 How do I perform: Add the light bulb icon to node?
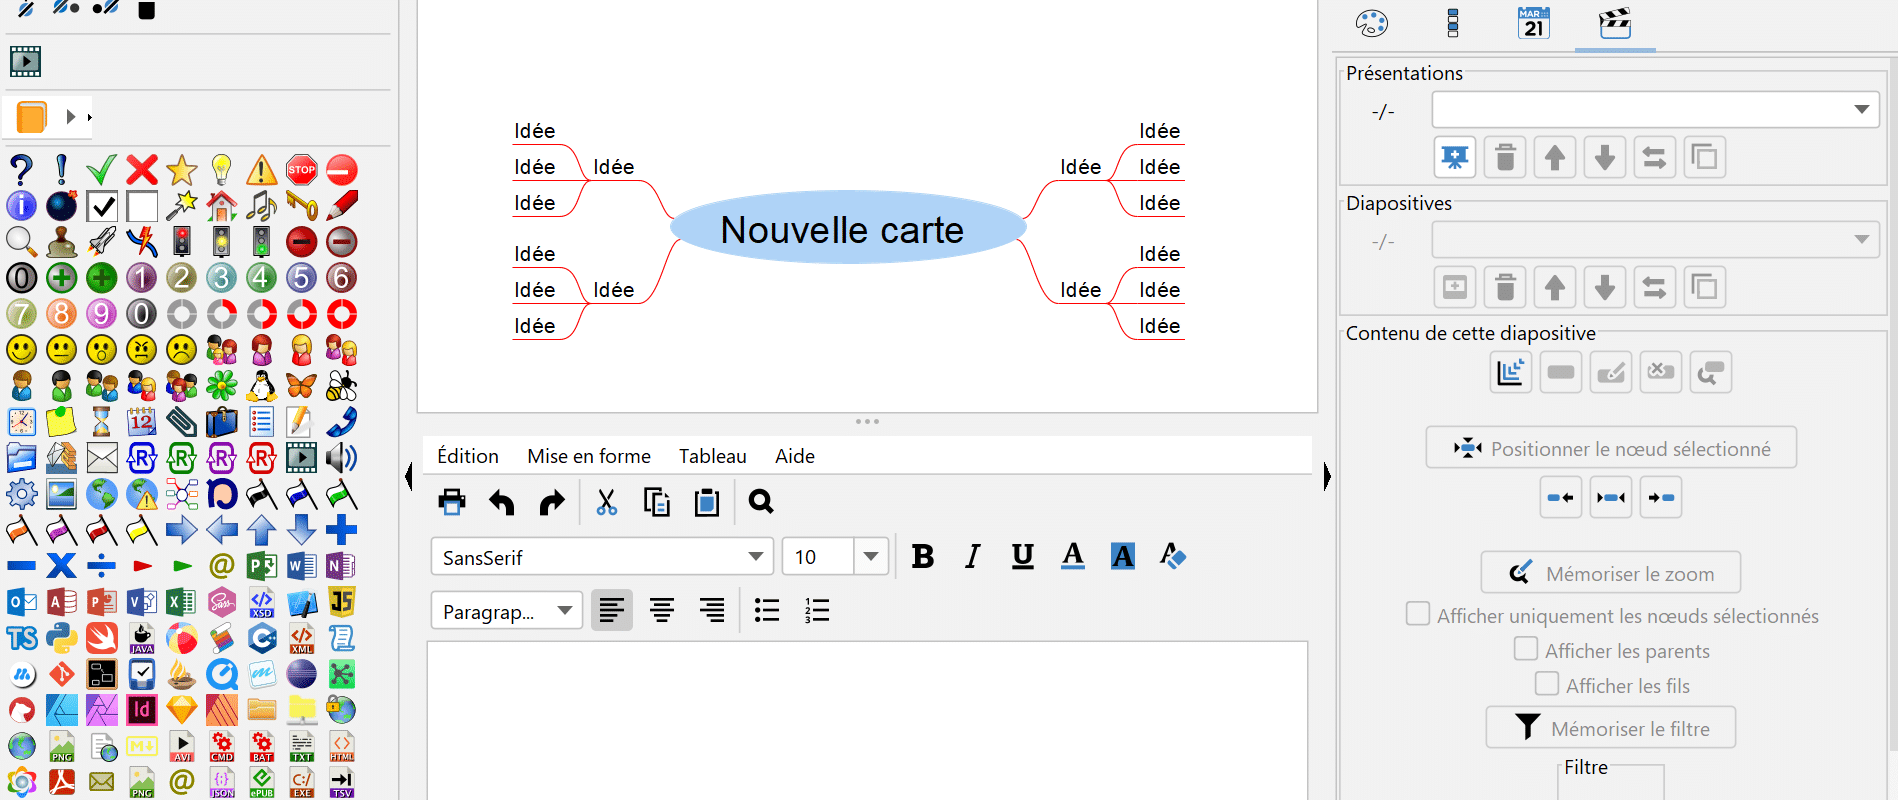[222, 169]
